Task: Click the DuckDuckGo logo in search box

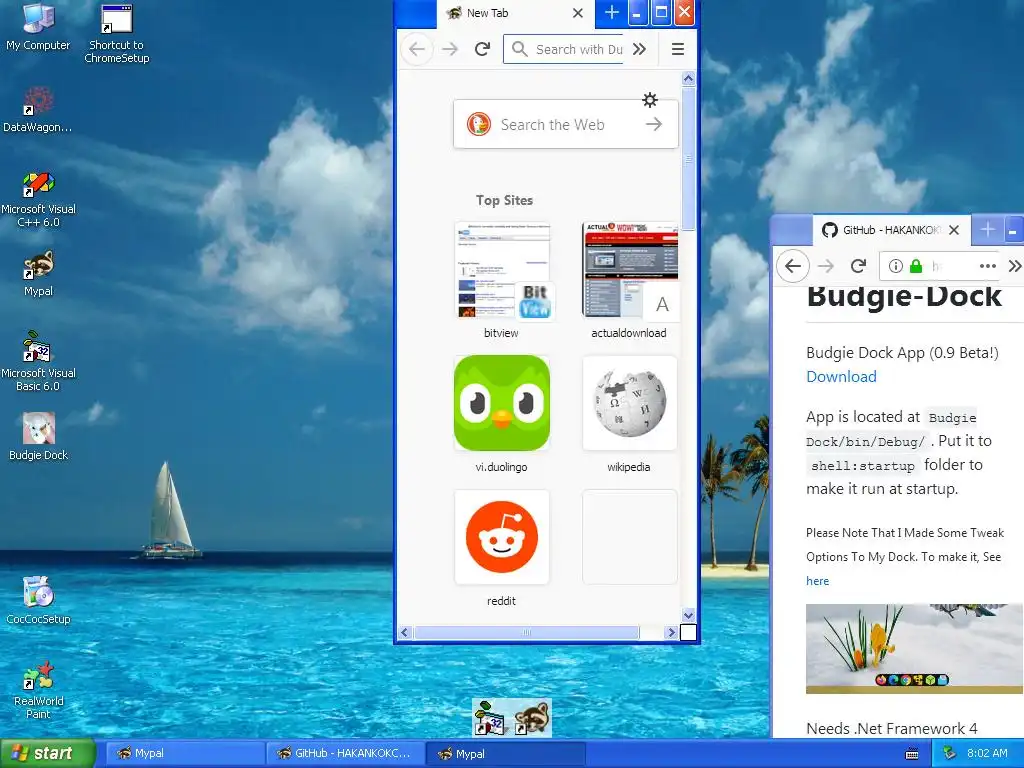Action: coord(479,124)
